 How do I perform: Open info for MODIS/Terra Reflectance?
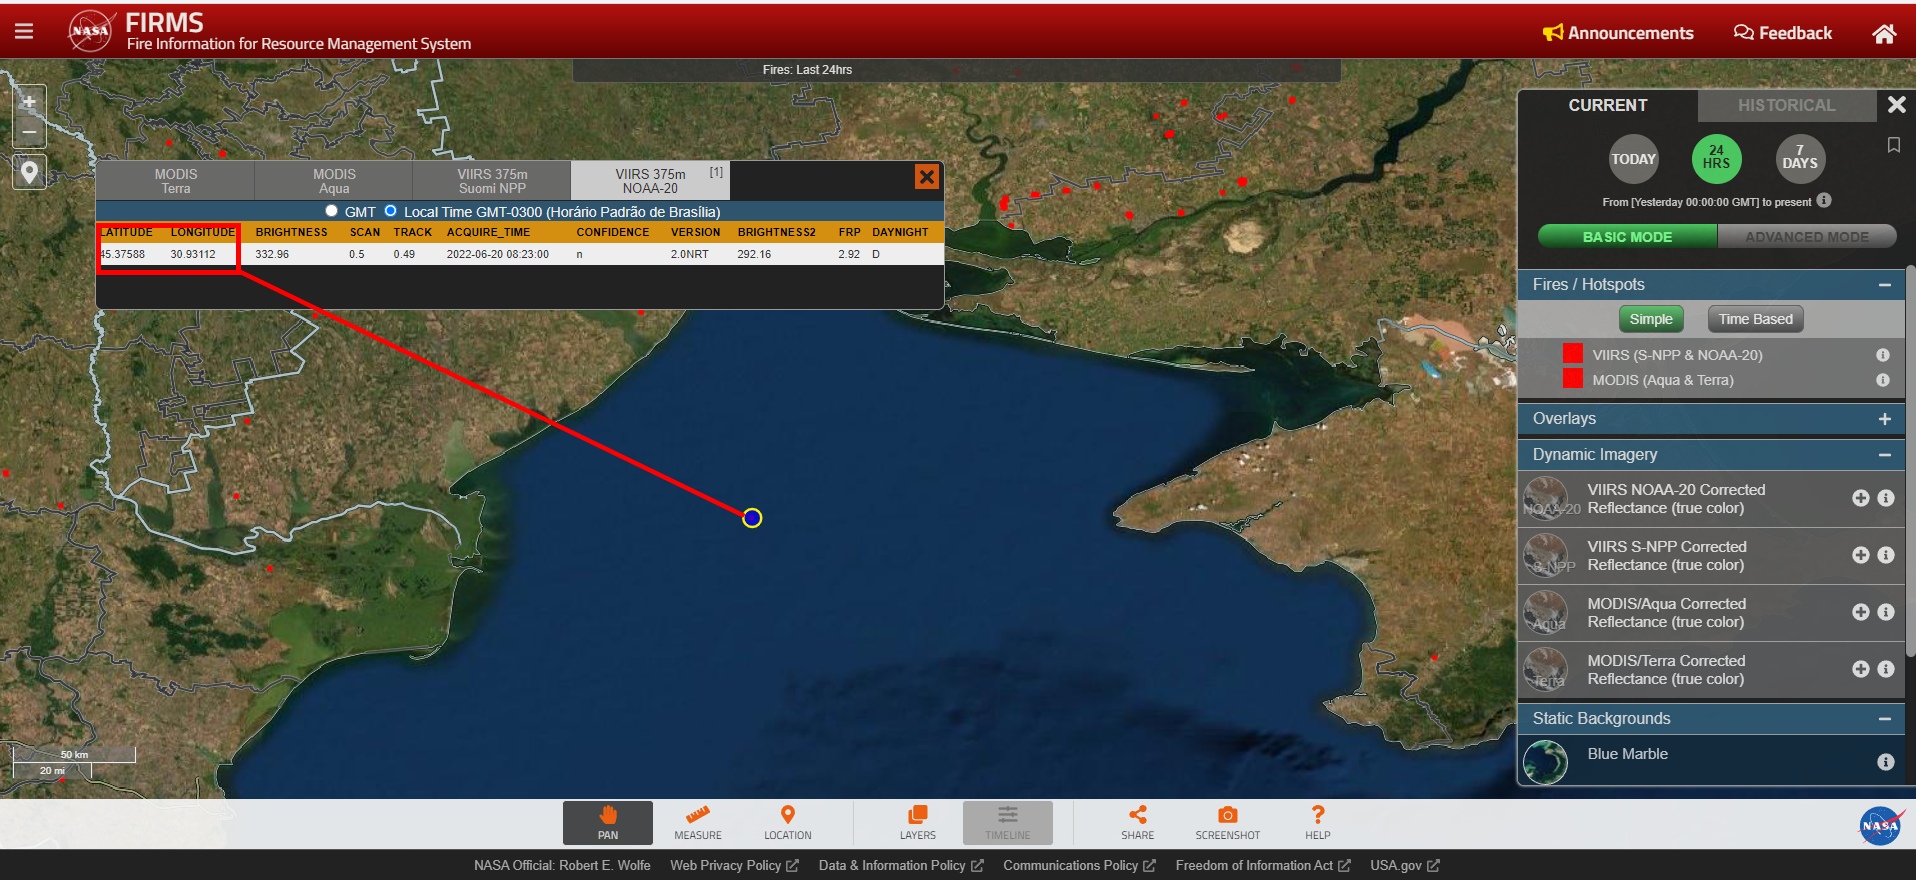(1886, 669)
